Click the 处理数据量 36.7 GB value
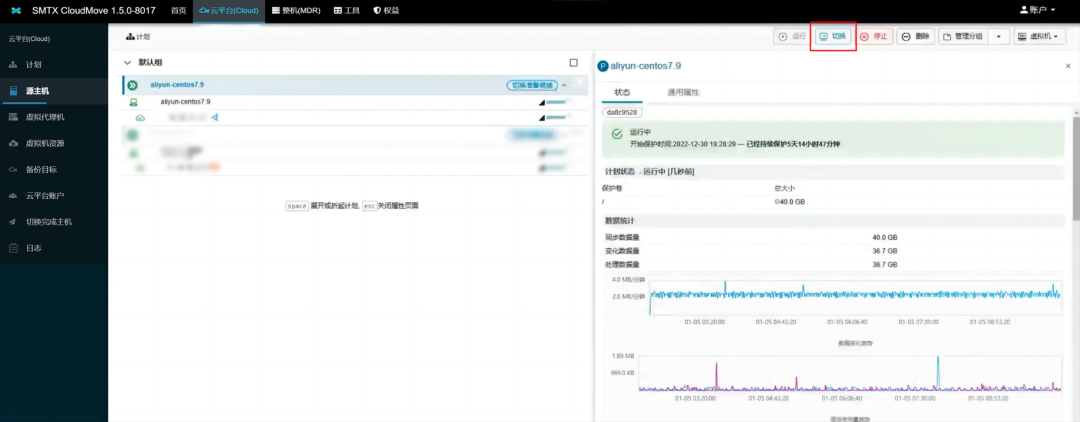Image resolution: width=1080 pixels, height=422 pixels. coord(884,264)
